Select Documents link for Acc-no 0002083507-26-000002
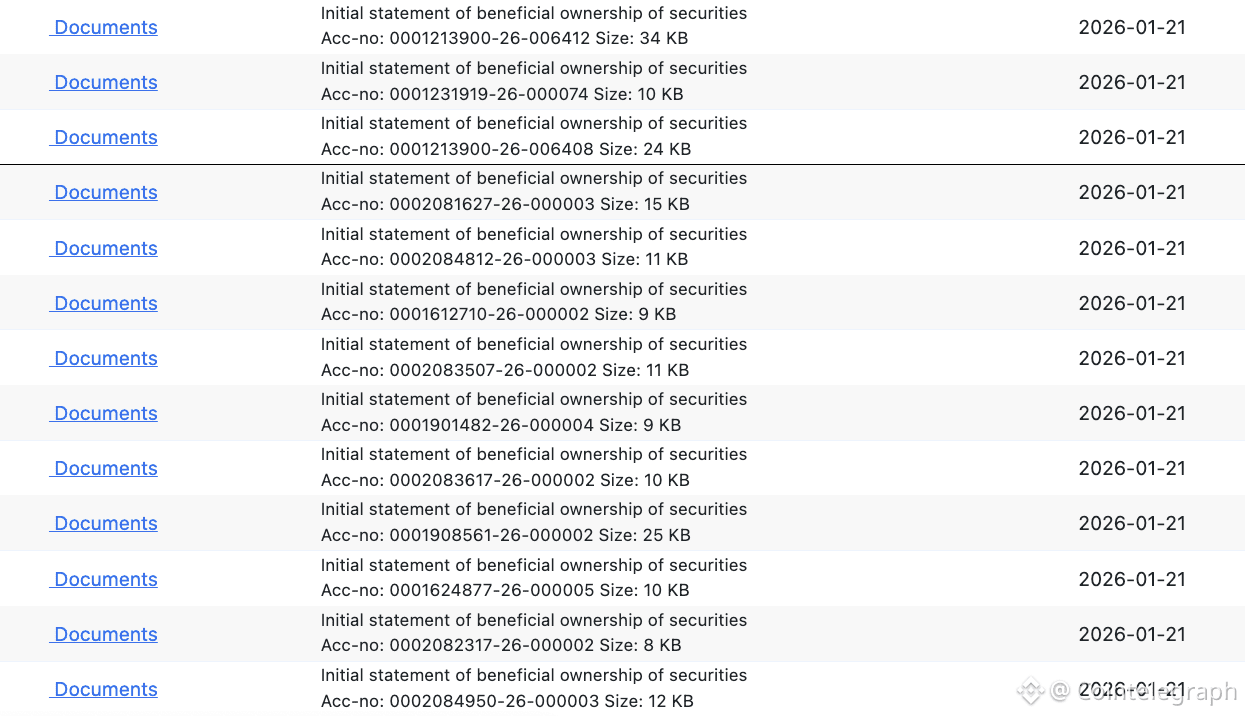 [x=105, y=358]
